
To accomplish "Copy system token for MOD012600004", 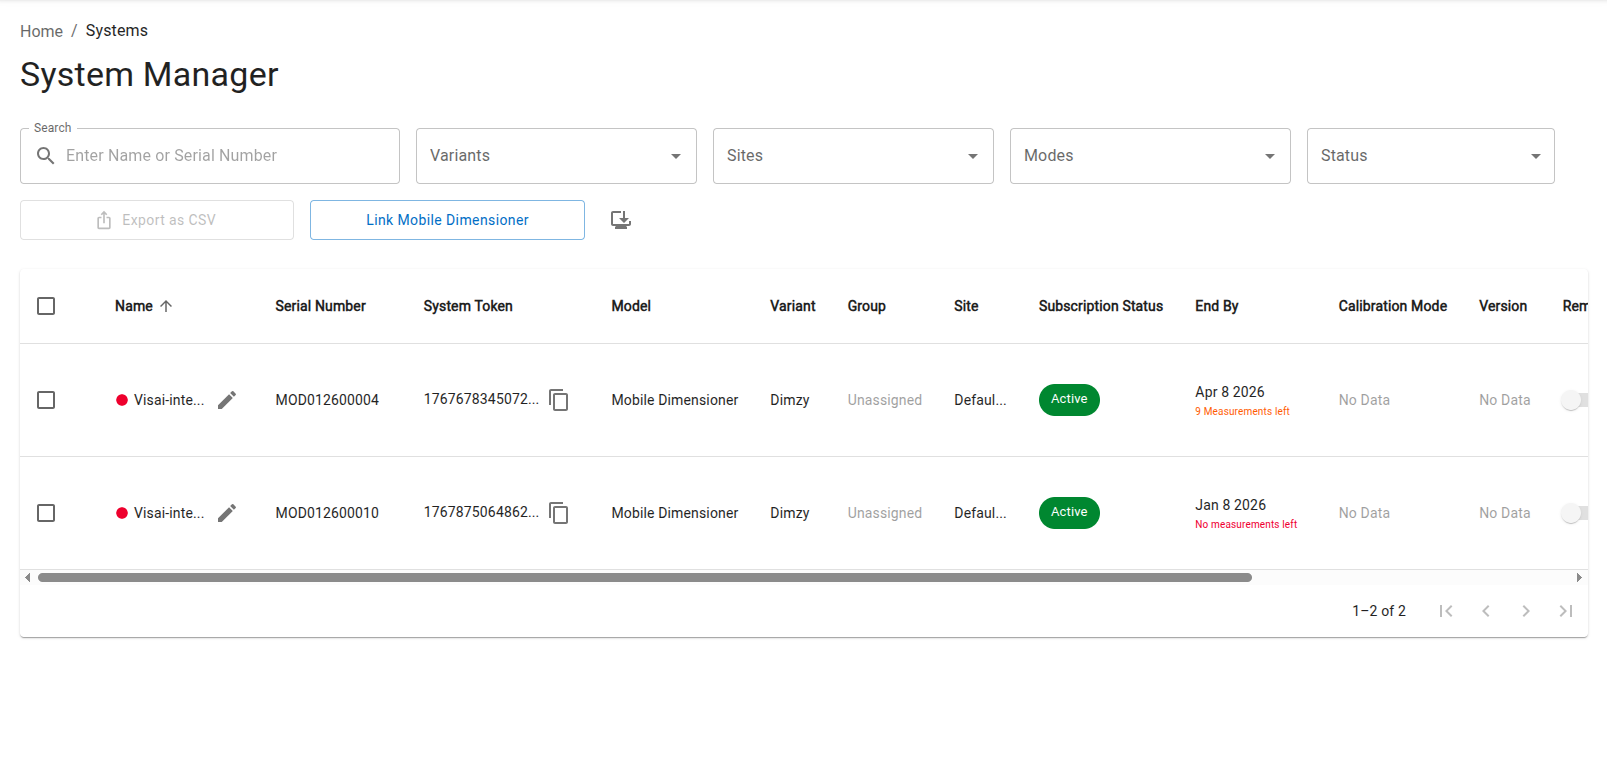I will pyautogui.click(x=559, y=400).
